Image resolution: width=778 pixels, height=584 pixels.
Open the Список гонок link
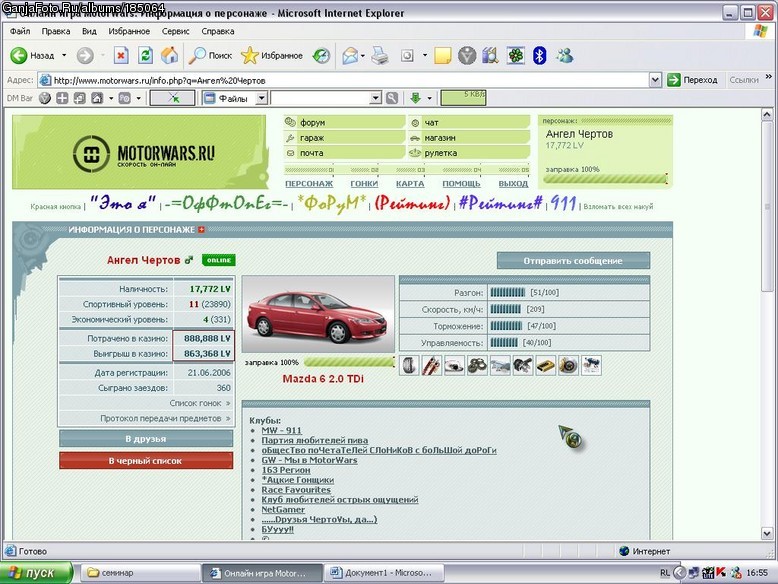[200, 403]
